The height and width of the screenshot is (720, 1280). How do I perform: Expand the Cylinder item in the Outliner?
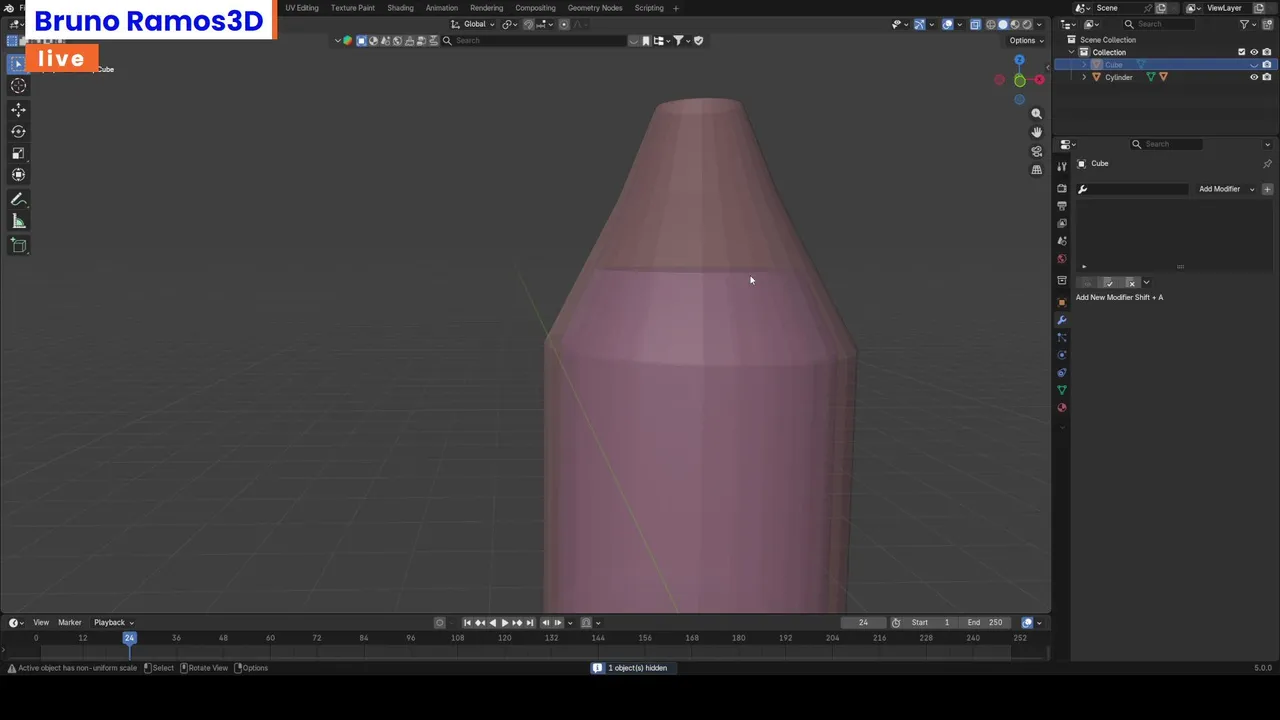pos(1084,77)
